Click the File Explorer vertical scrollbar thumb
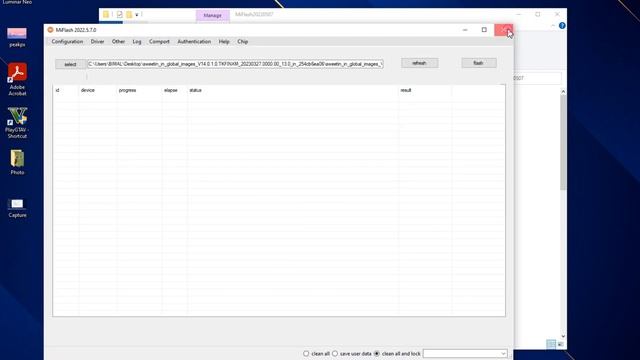640x360 pixels. pyautogui.click(x=563, y=142)
